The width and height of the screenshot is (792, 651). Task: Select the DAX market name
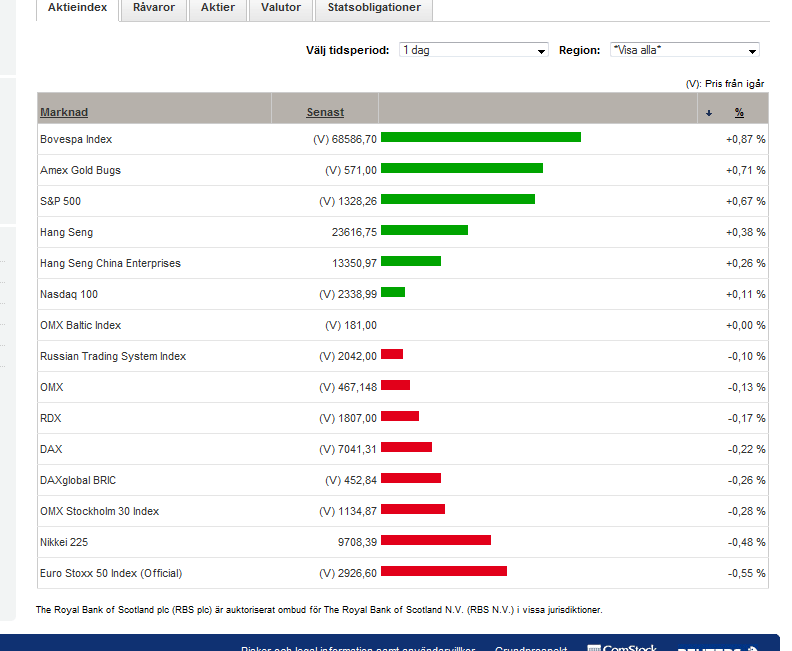click(x=51, y=449)
